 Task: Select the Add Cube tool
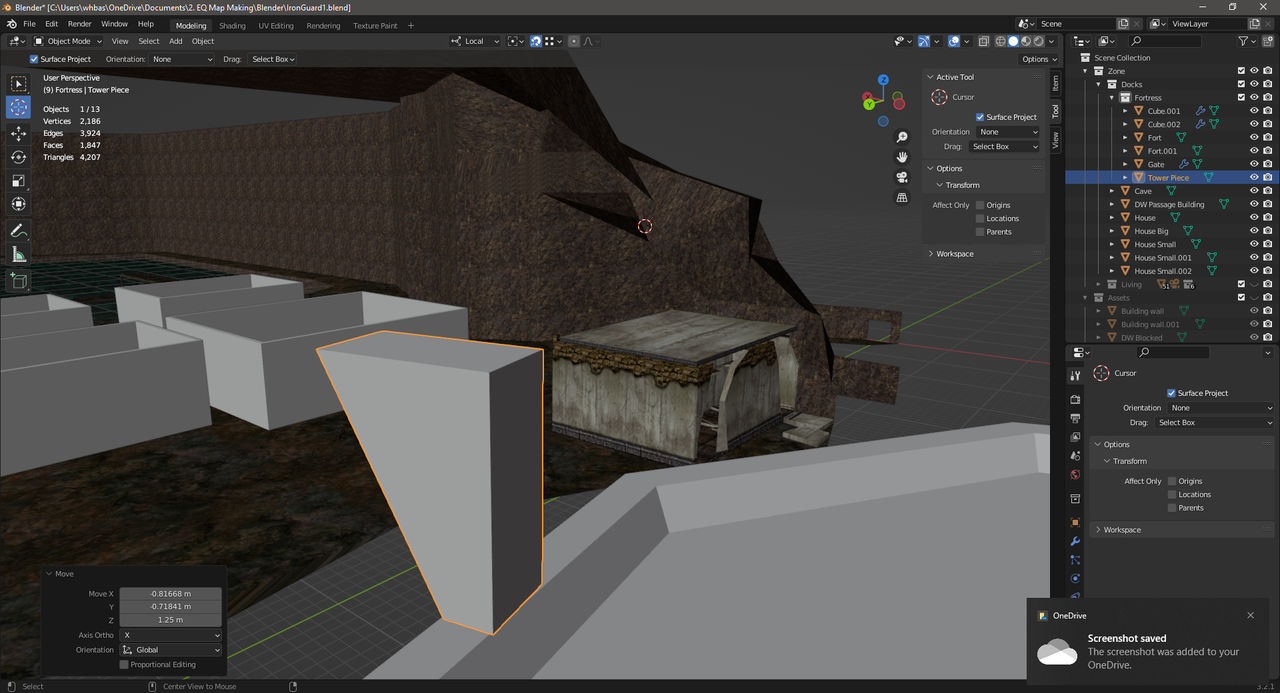click(x=18, y=282)
